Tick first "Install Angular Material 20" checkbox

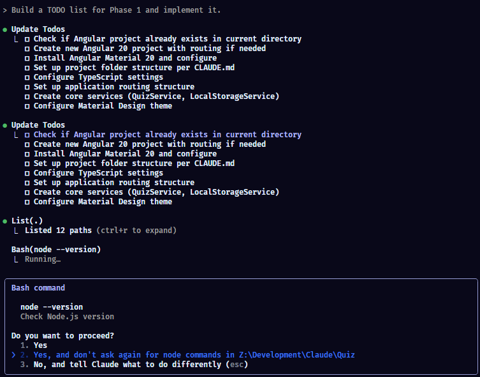(27, 59)
